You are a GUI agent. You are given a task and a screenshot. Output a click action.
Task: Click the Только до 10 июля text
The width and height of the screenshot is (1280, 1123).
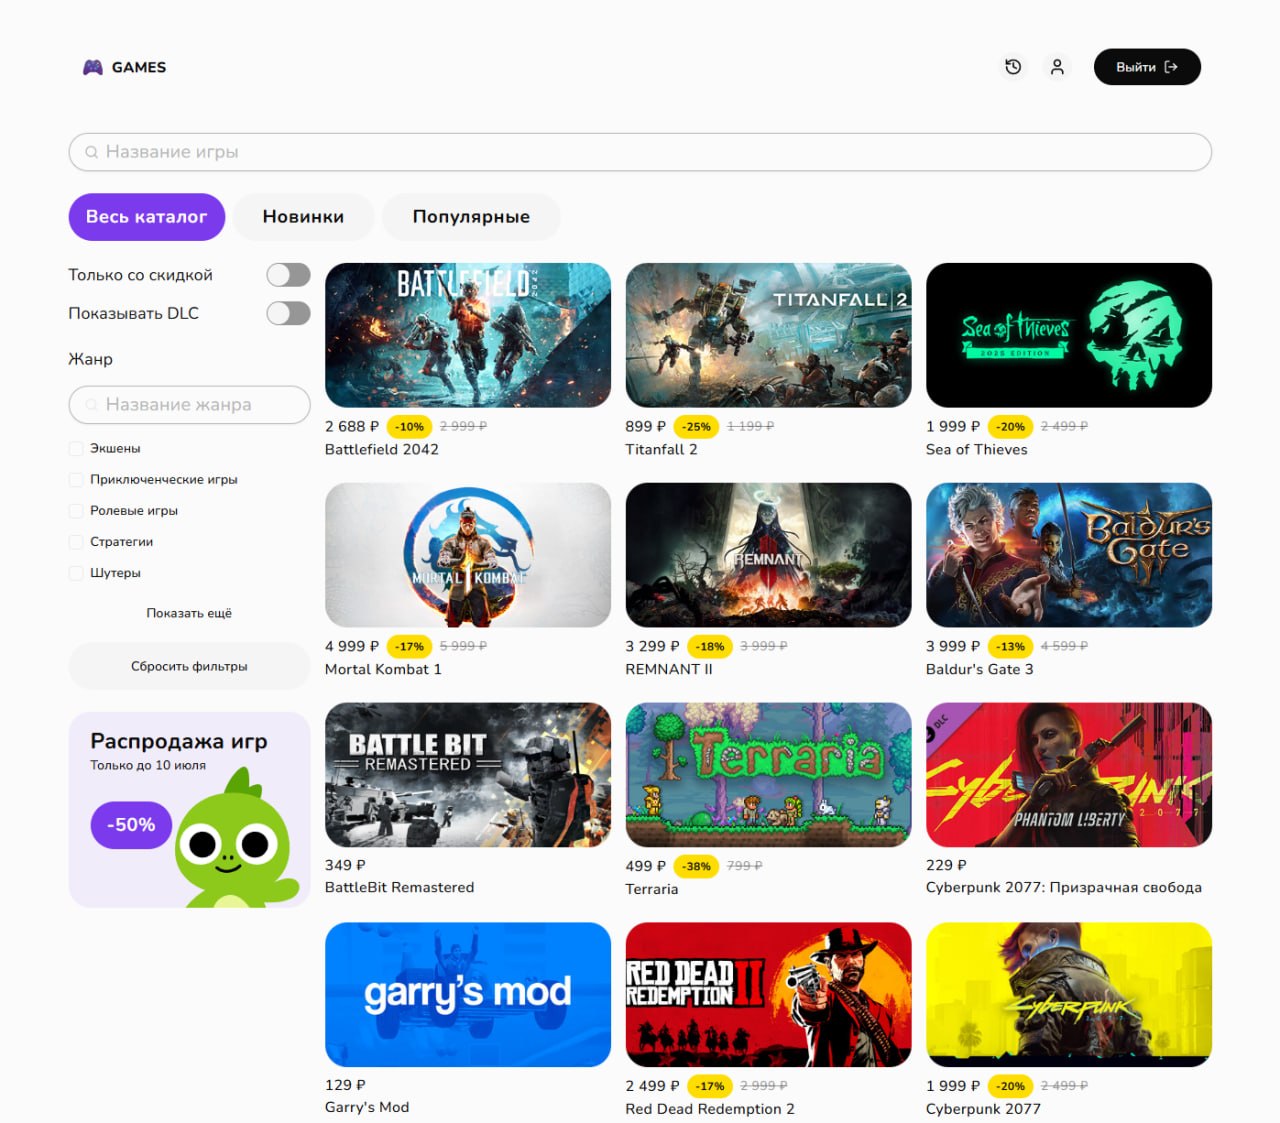pos(148,766)
